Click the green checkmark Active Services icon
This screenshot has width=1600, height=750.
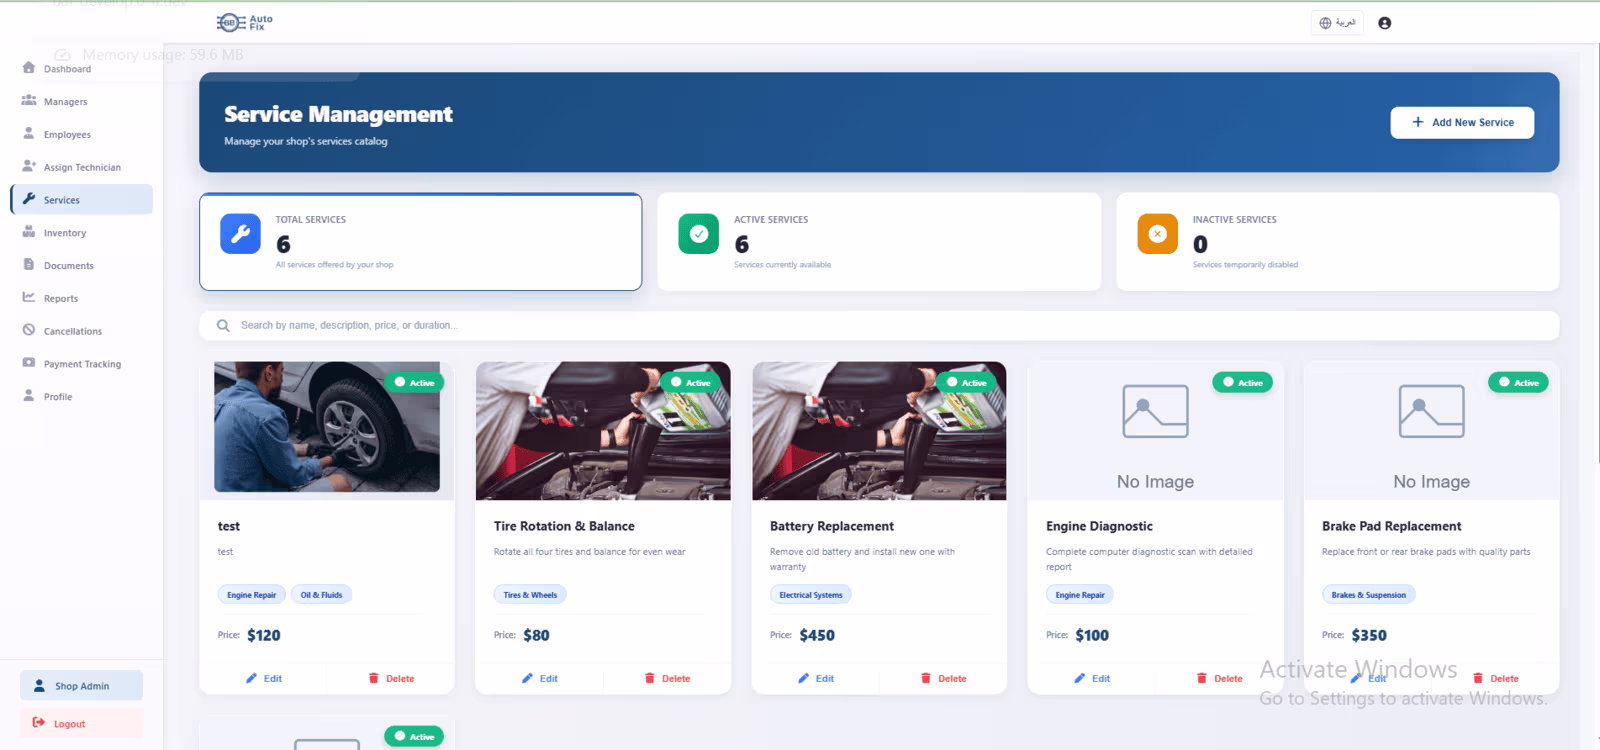point(699,234)
